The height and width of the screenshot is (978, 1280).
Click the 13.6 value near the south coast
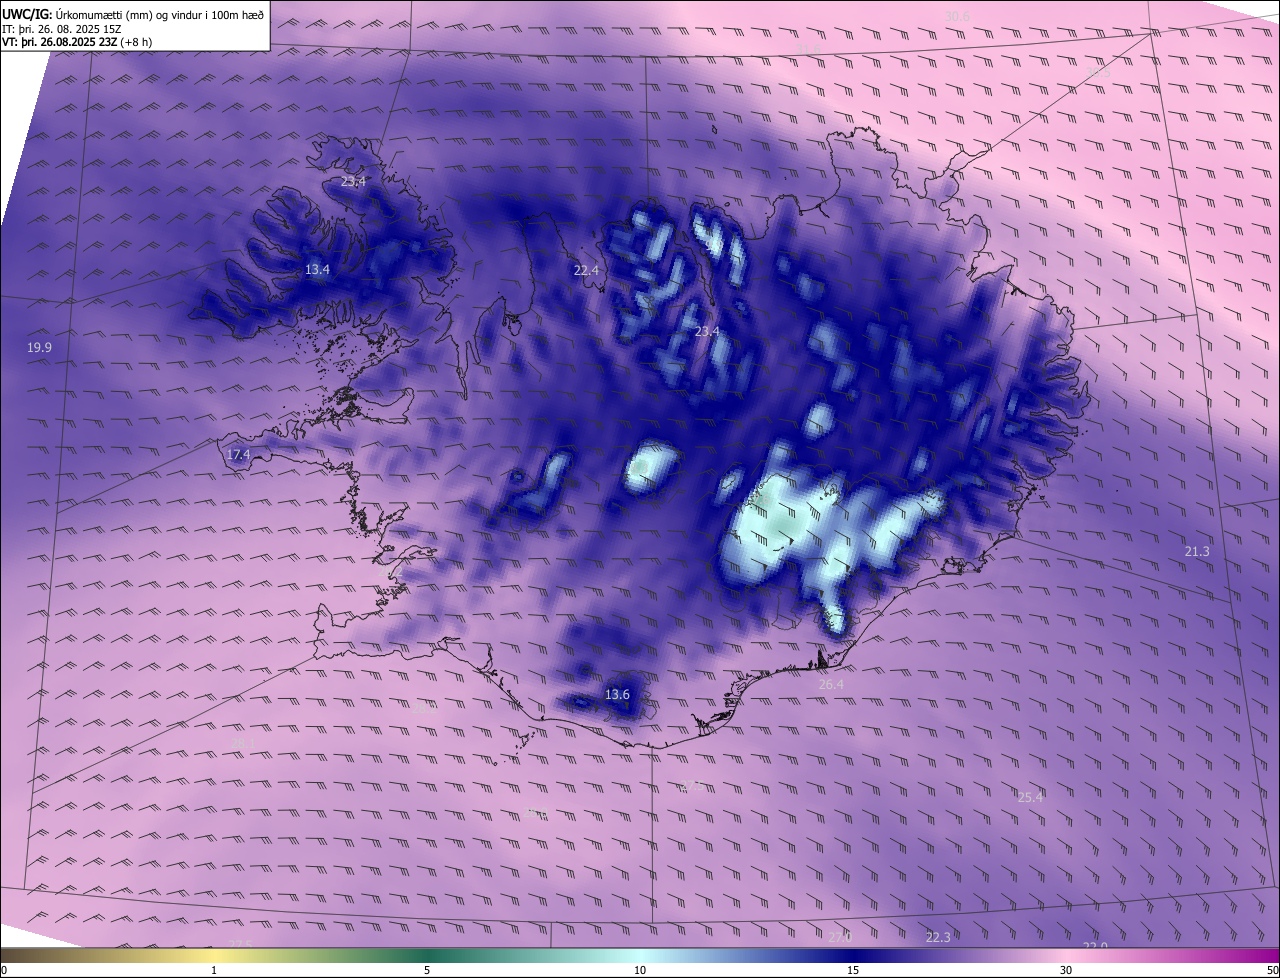(x=618, y=694)
